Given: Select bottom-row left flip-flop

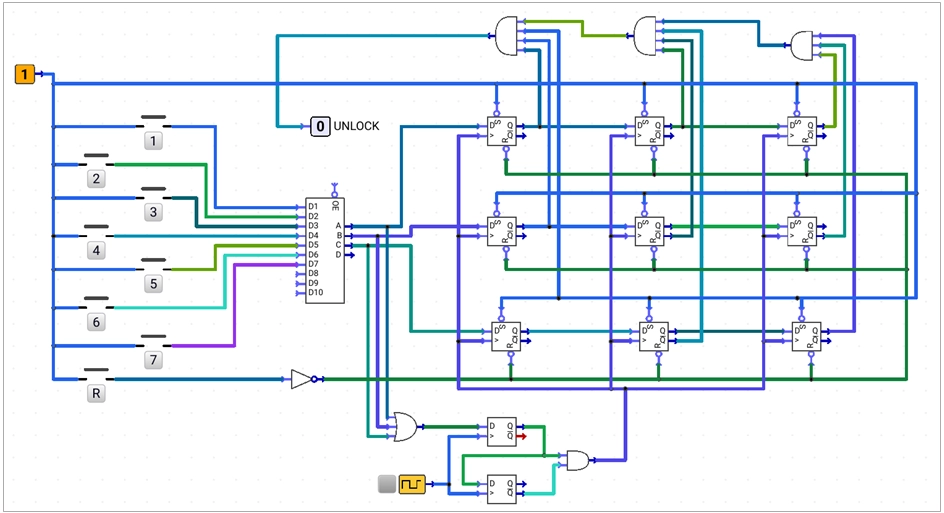Looking at the screenshot, I should [506, 336].
